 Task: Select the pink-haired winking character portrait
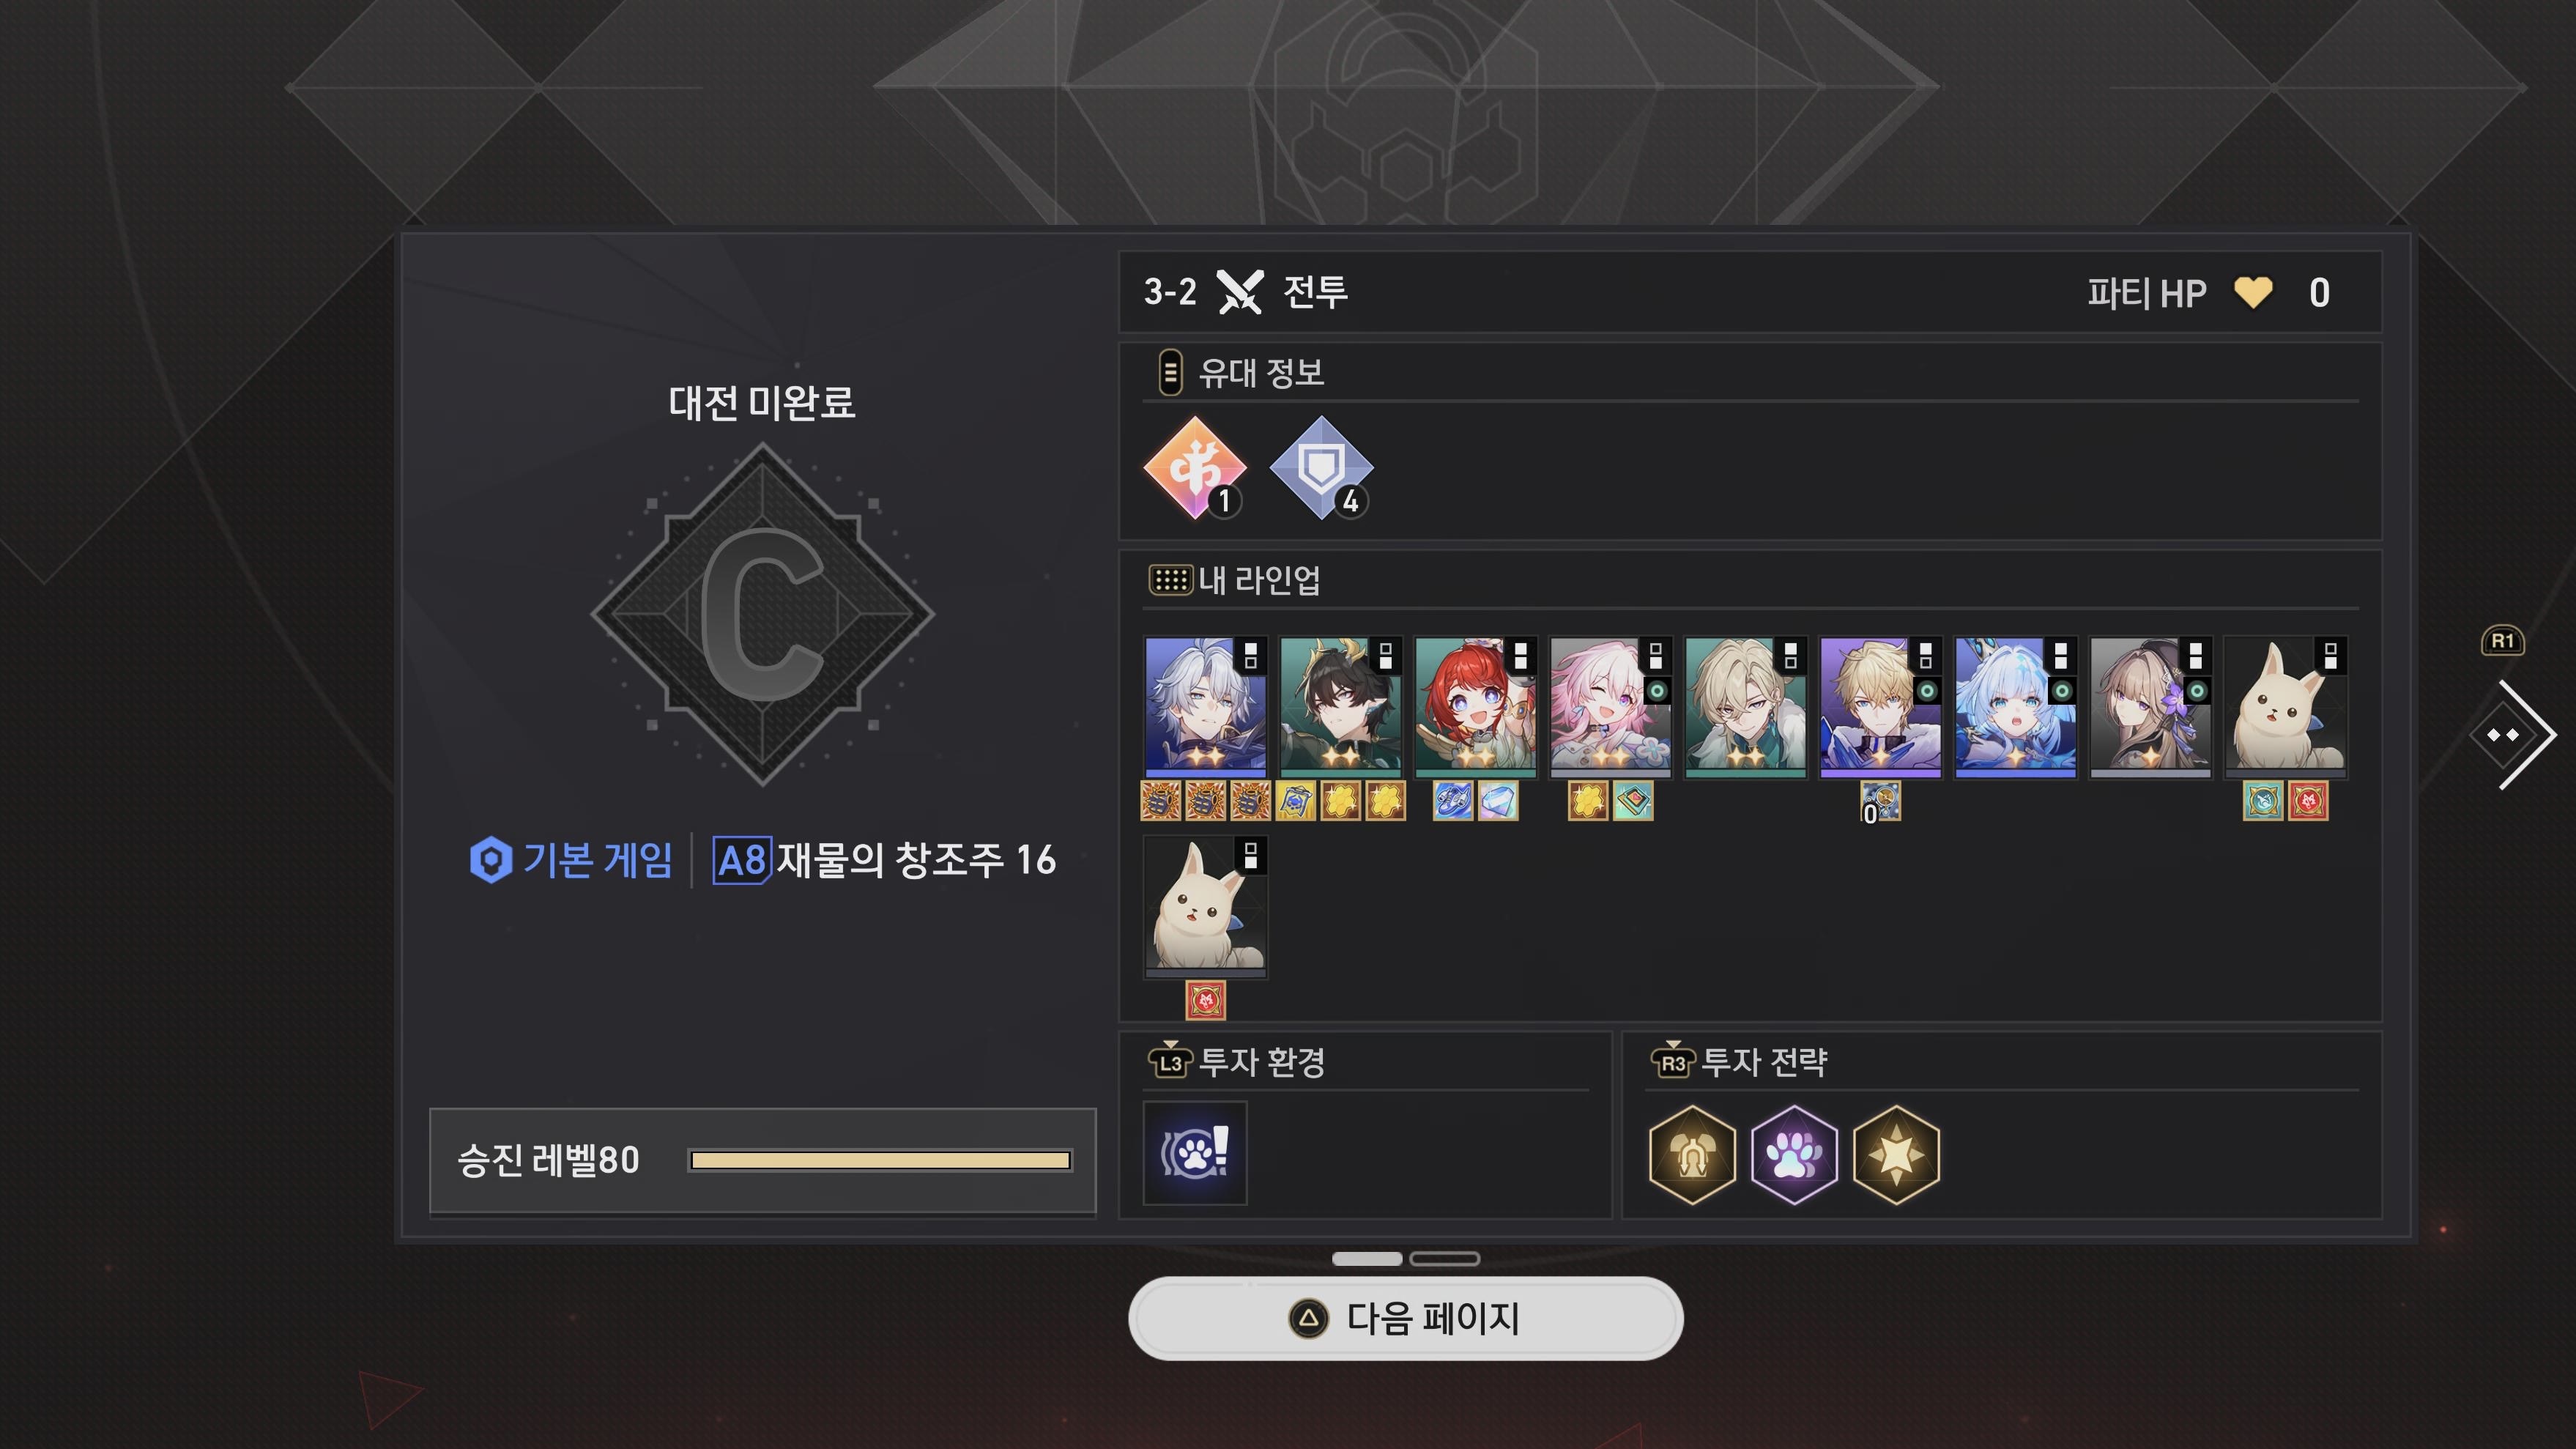click(x=1610, y=707)
